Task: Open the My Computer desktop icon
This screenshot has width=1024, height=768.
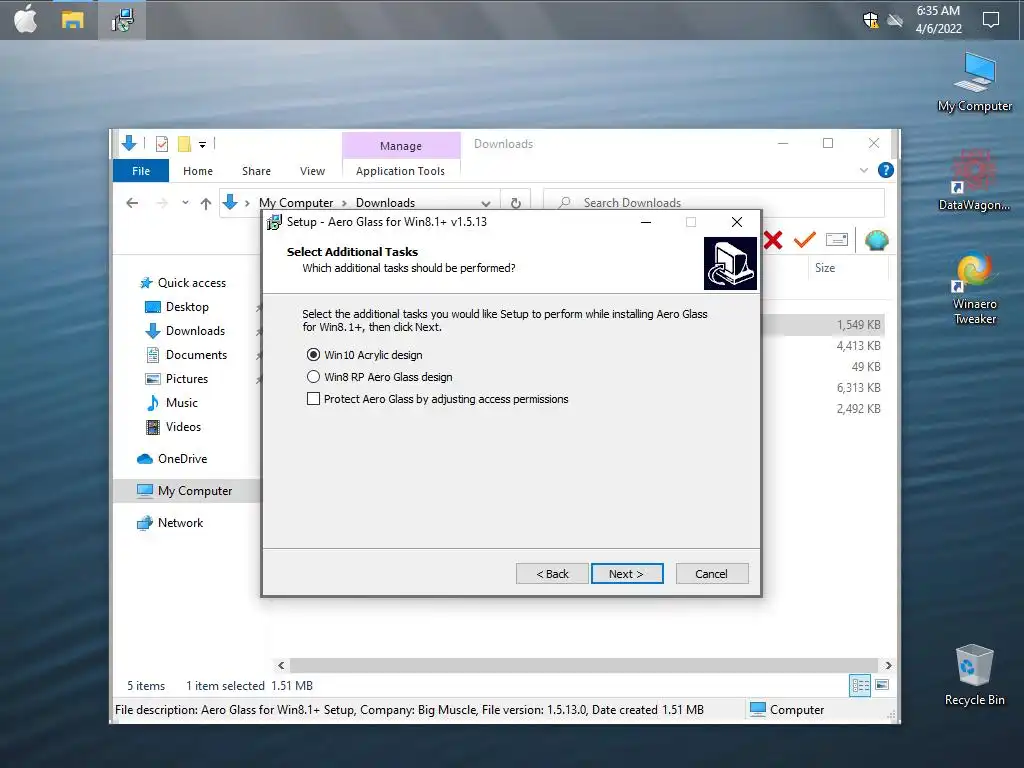Action: click(975, 83)
